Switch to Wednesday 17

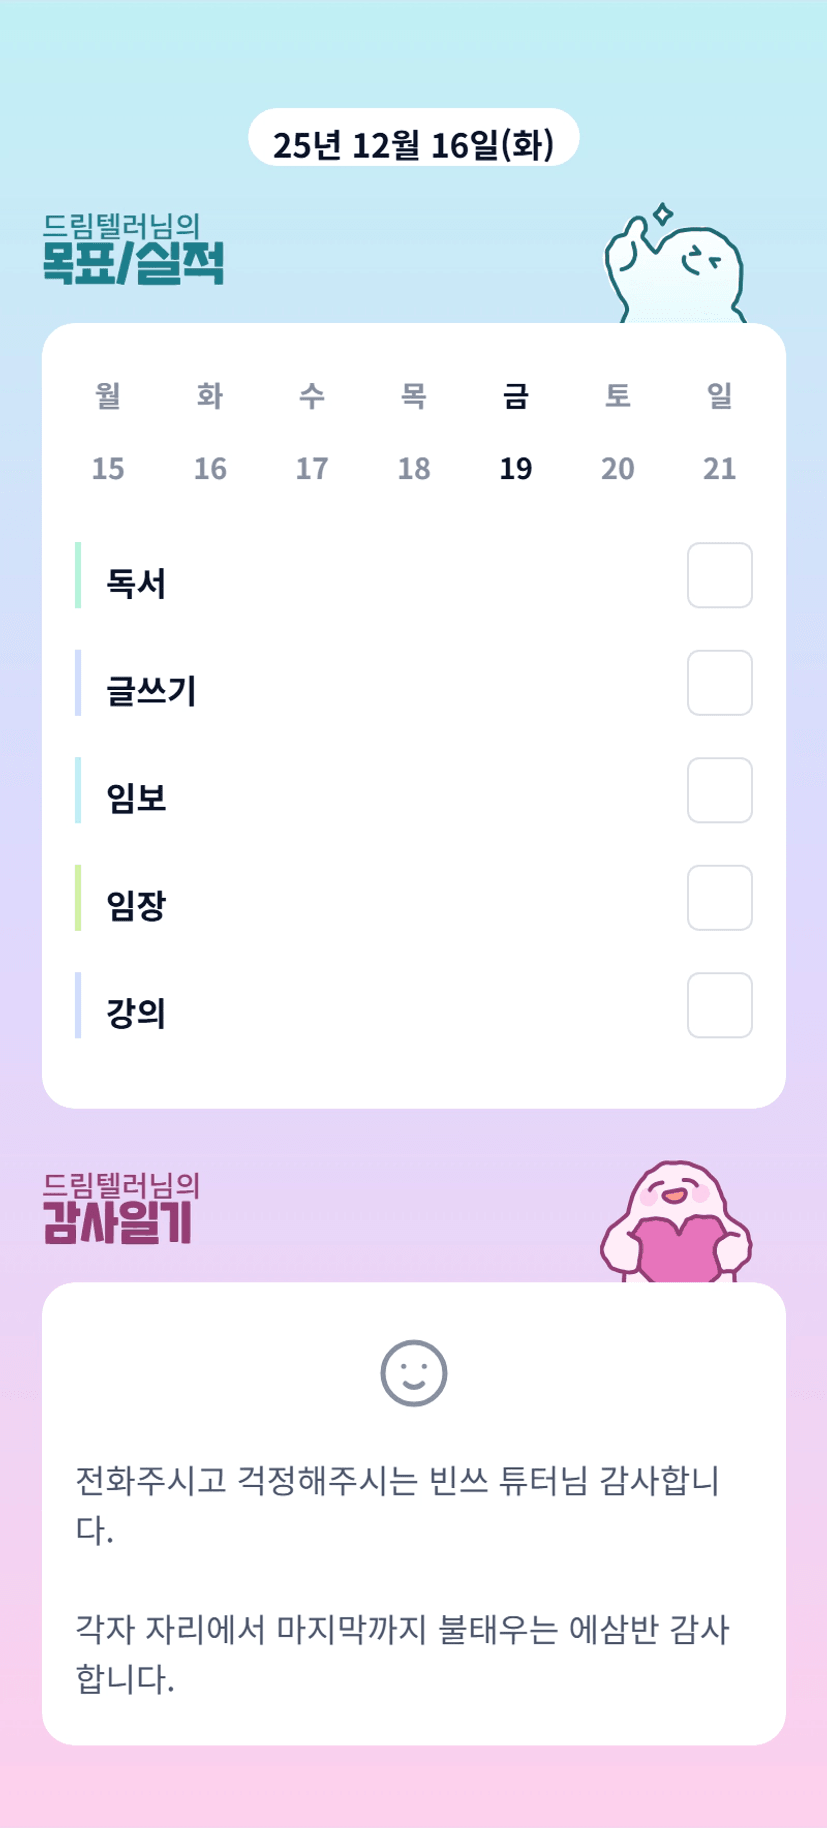312,467
